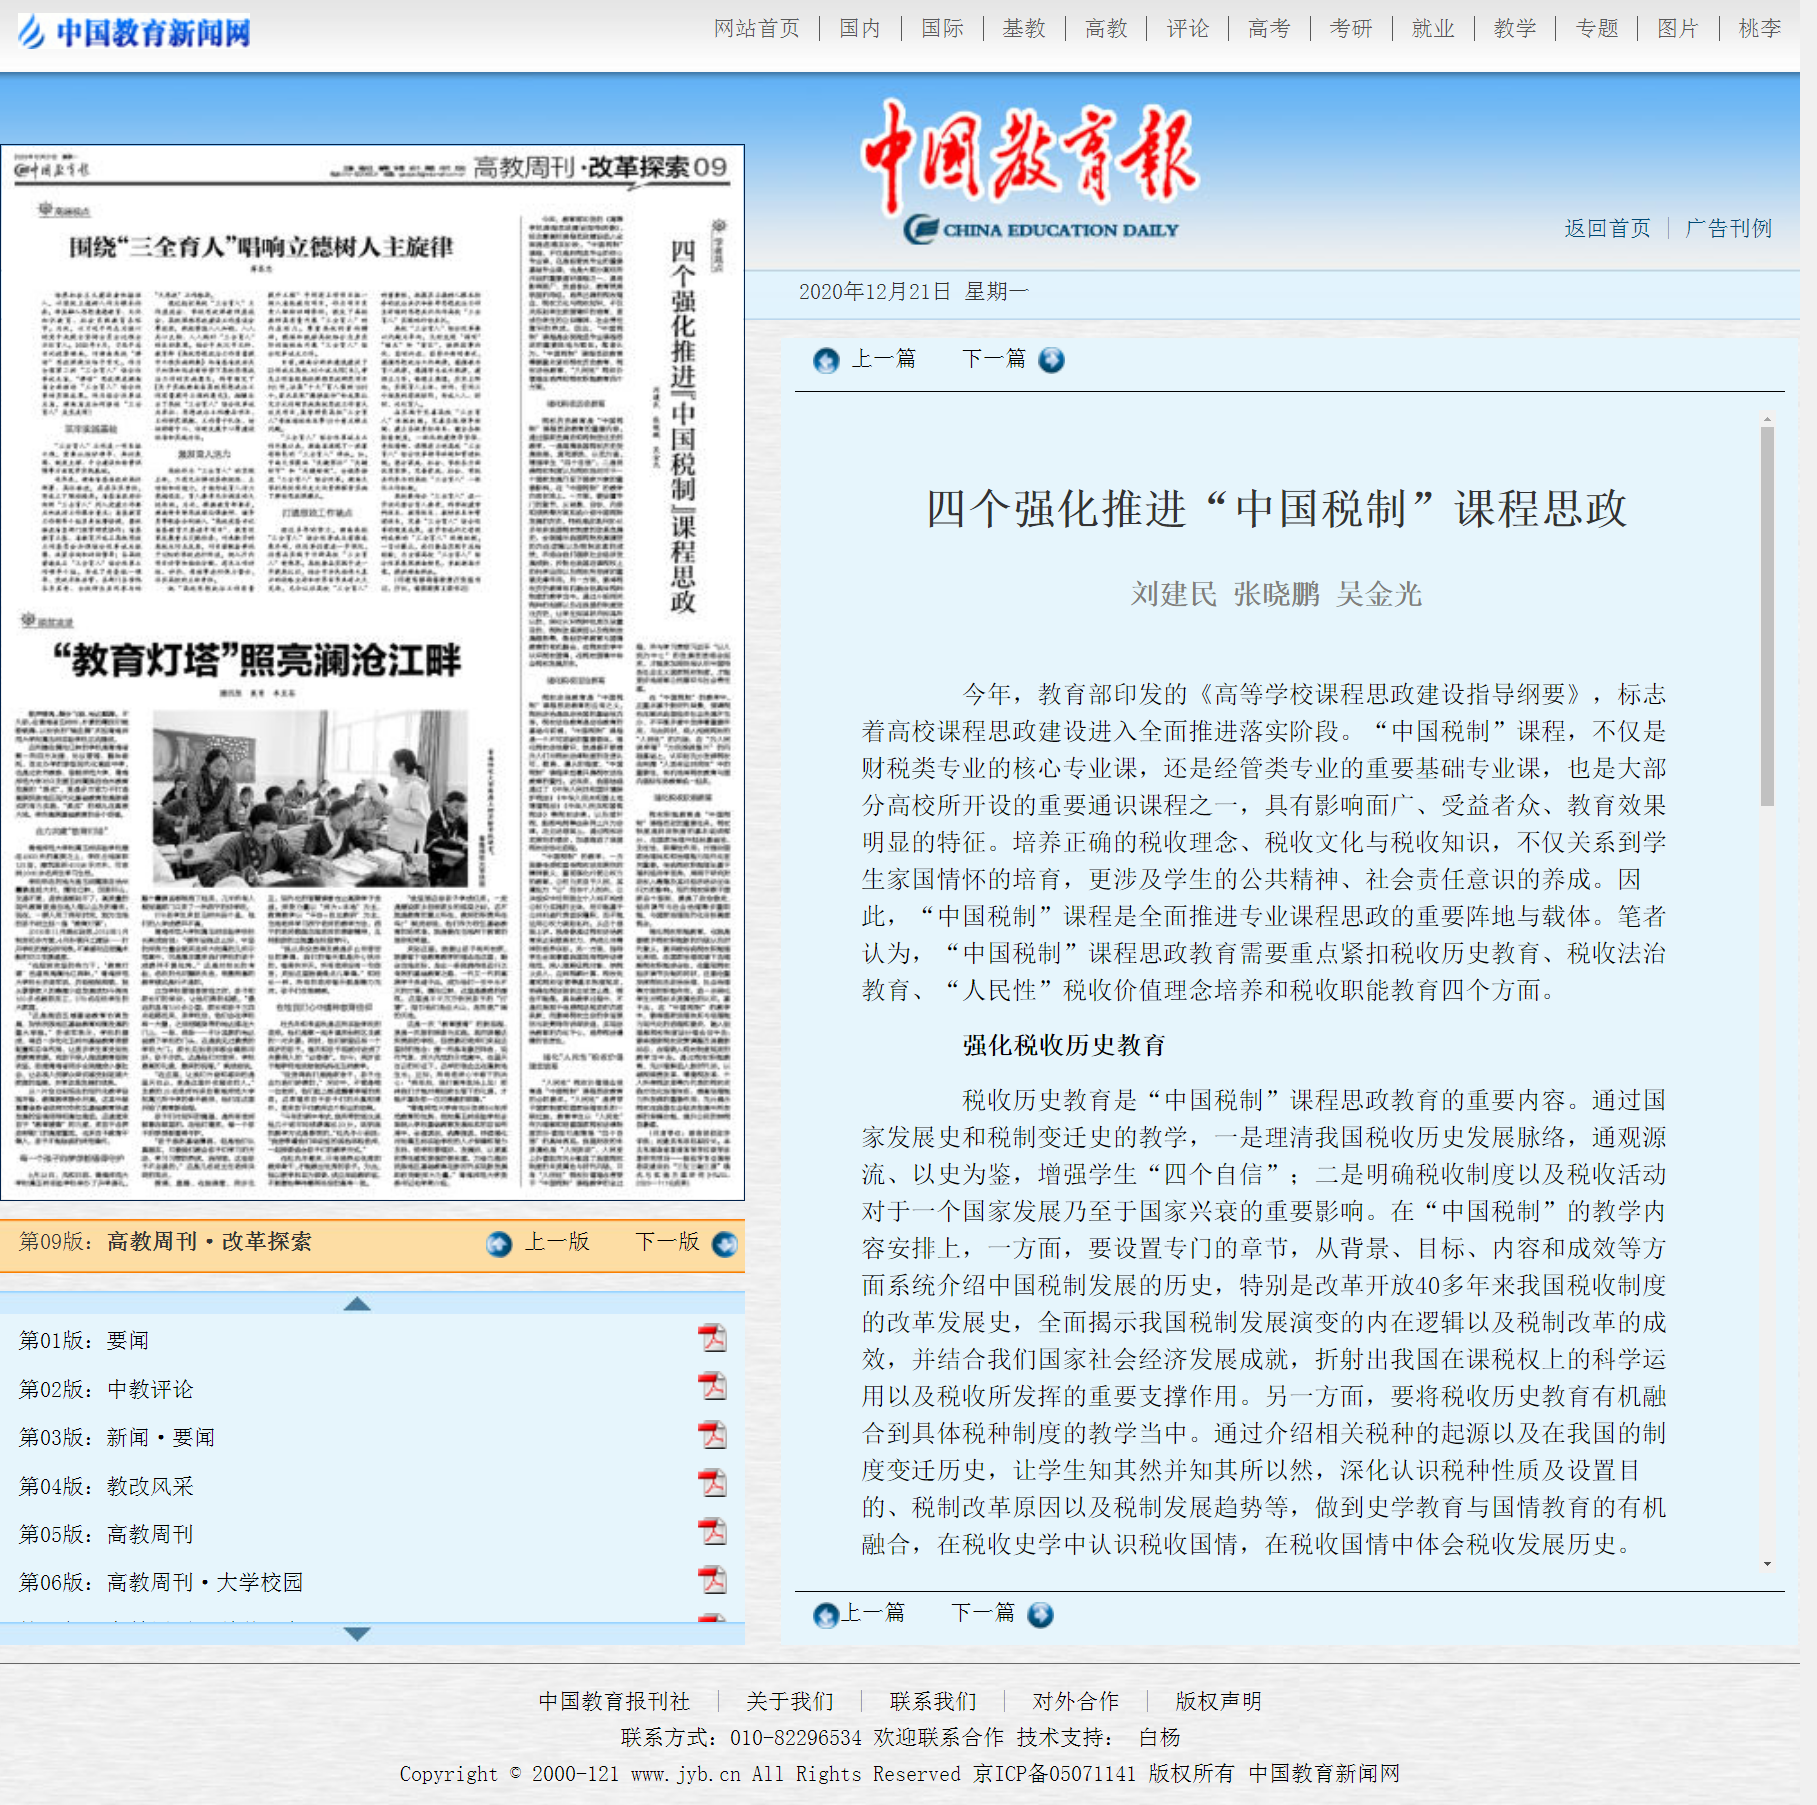Select 就业 in the top navigation

click(1432, 29)
